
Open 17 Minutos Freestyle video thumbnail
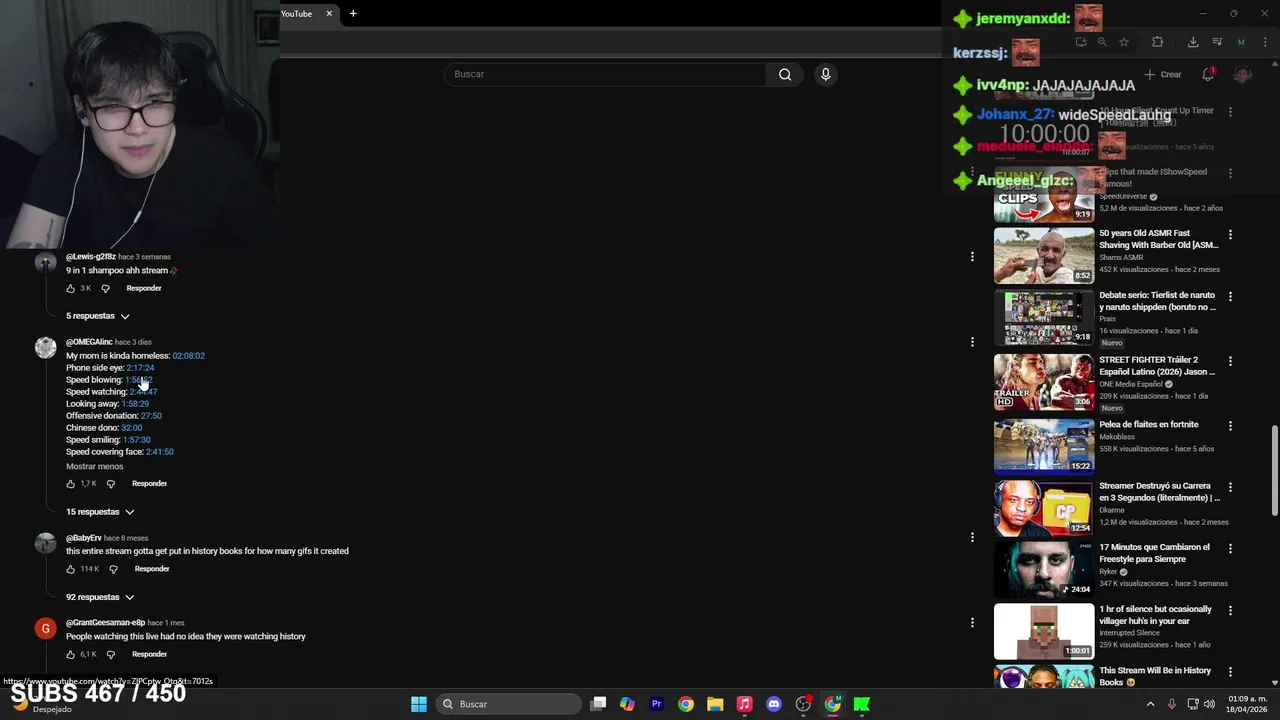click(1044, 569)
